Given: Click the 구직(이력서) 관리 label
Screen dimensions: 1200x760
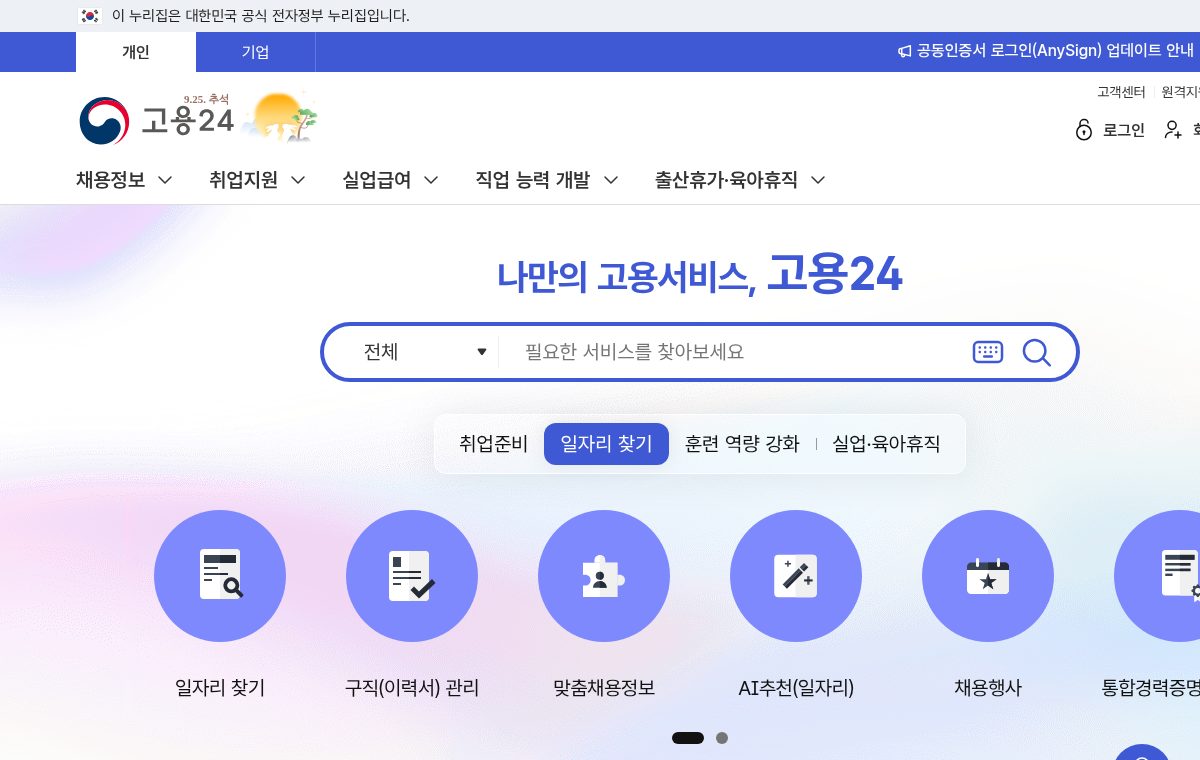Looking at the screenshot, I should click(x=412, y=688).
